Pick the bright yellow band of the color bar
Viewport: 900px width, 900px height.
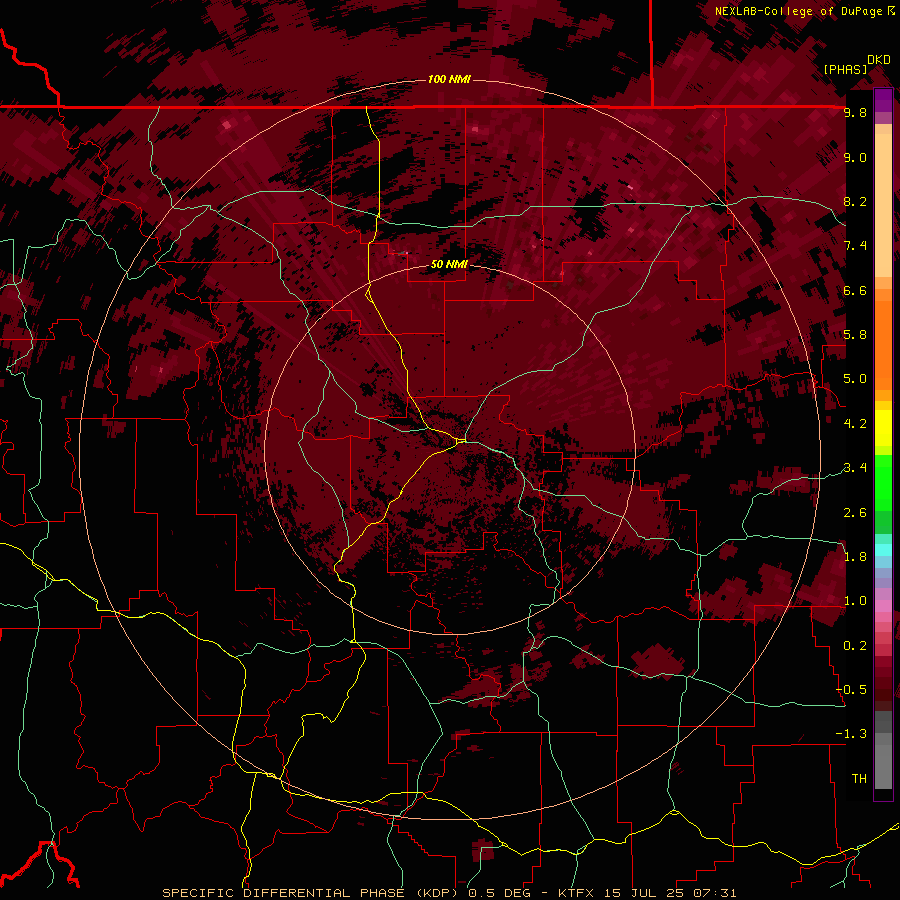click(883, 428)
